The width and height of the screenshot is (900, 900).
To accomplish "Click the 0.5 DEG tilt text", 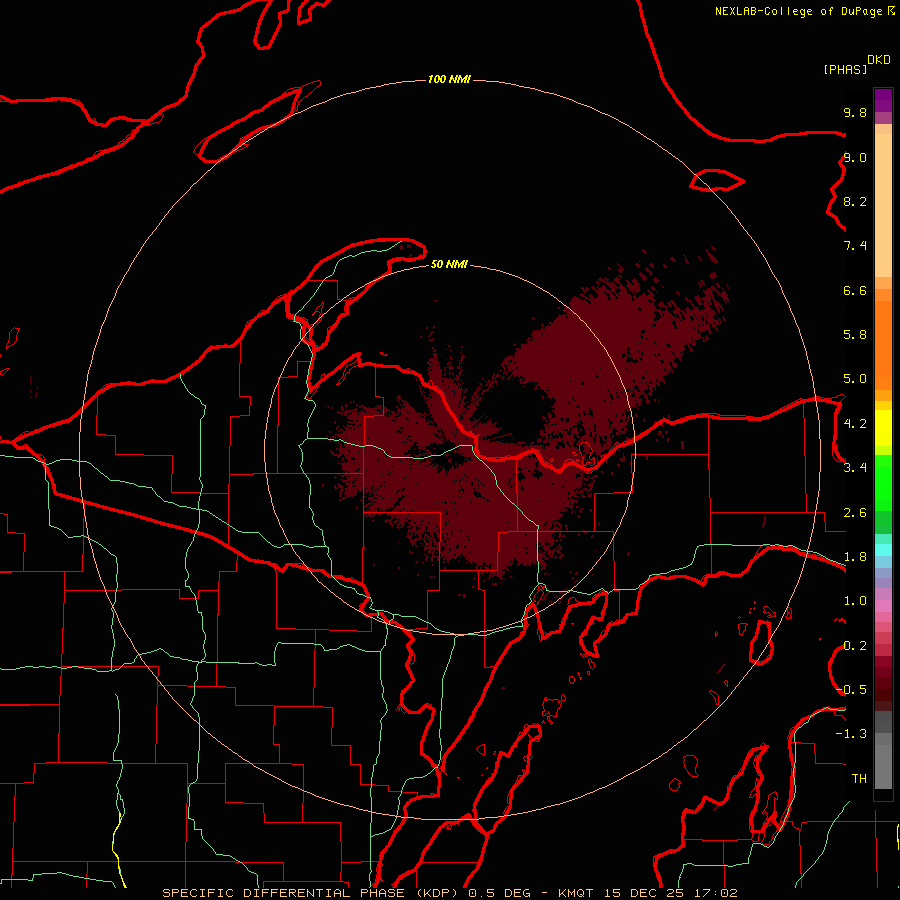I will (501, 893).
